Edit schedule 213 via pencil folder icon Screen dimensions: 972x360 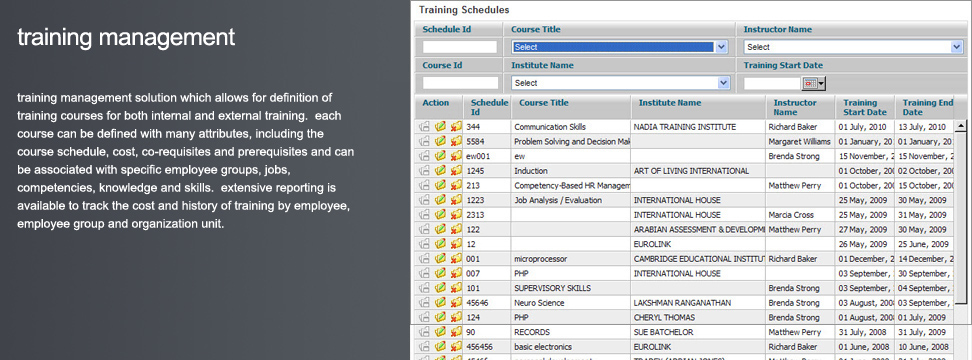(x=441, y=185)
